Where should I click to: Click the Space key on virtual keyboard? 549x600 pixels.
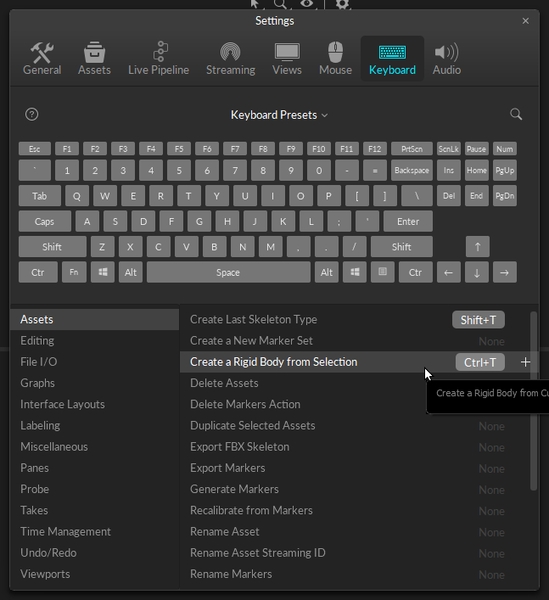228,272
